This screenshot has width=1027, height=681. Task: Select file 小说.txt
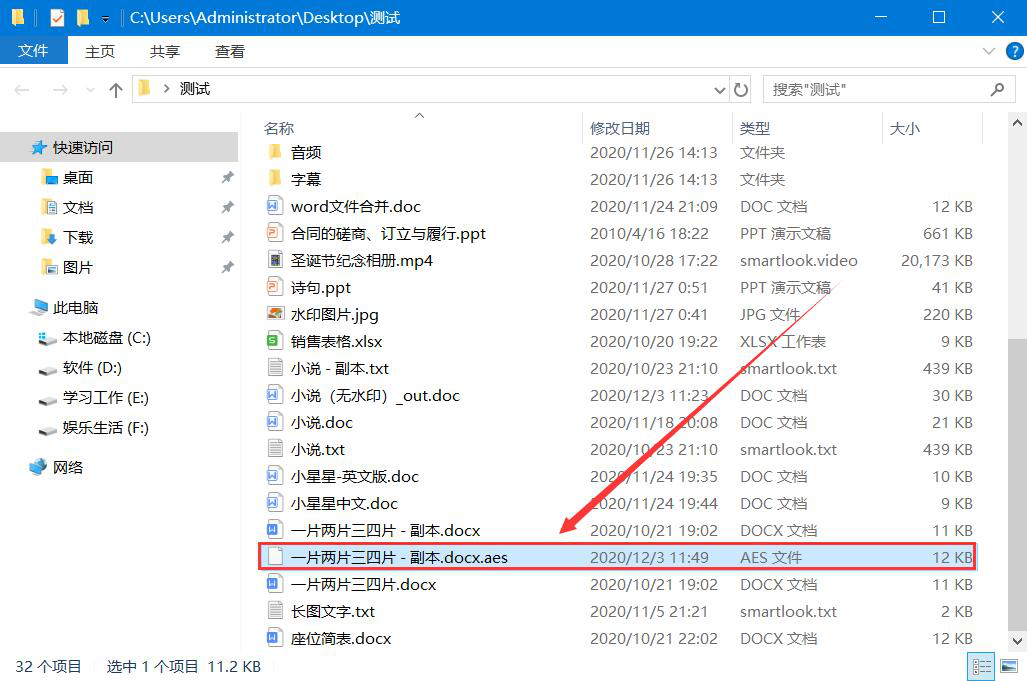(318, 449)
